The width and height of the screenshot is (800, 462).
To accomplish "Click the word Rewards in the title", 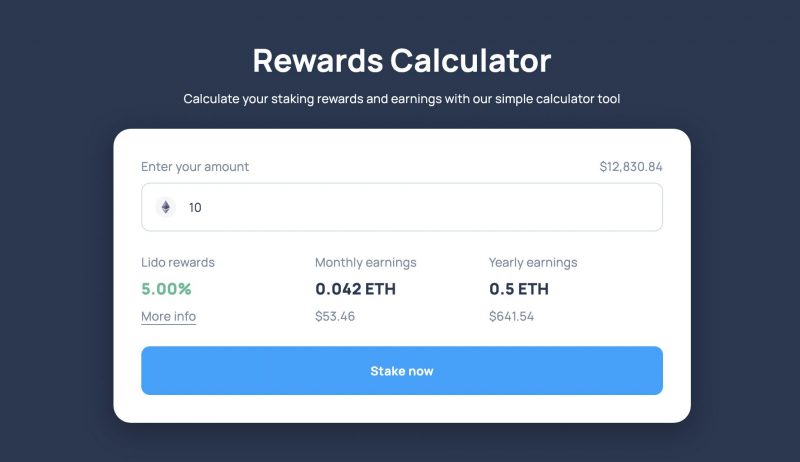I will pyautogui.click(x=318, y=61).
